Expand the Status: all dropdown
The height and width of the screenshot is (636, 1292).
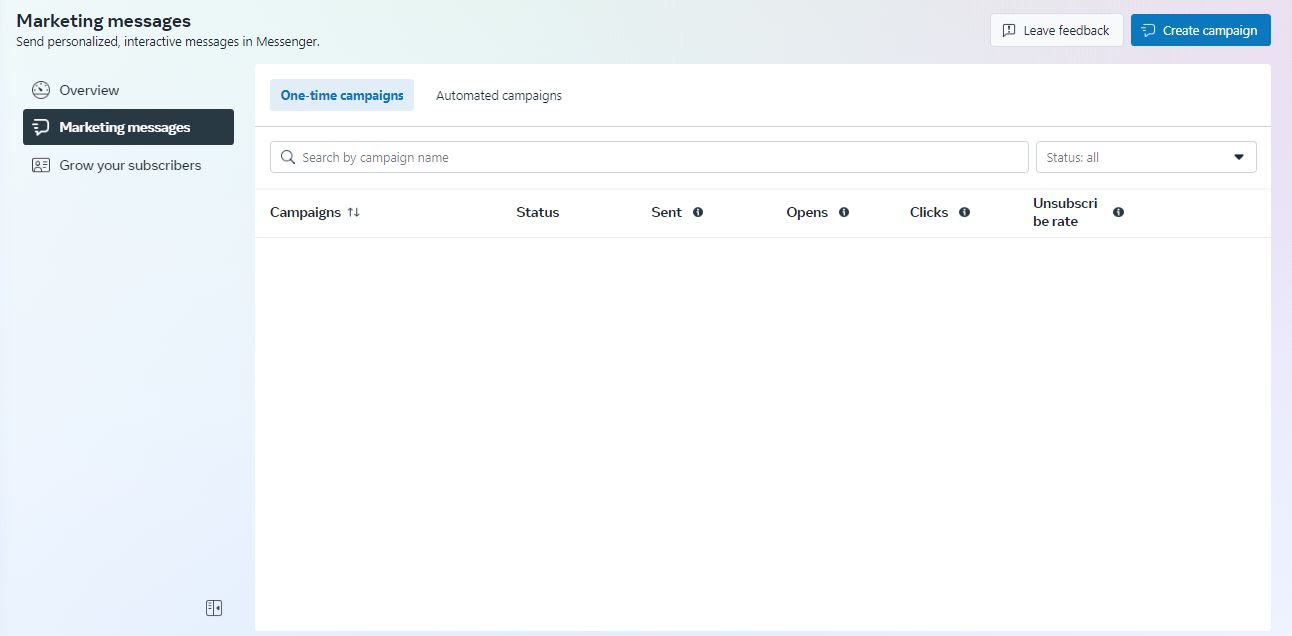pos(1146,157)
